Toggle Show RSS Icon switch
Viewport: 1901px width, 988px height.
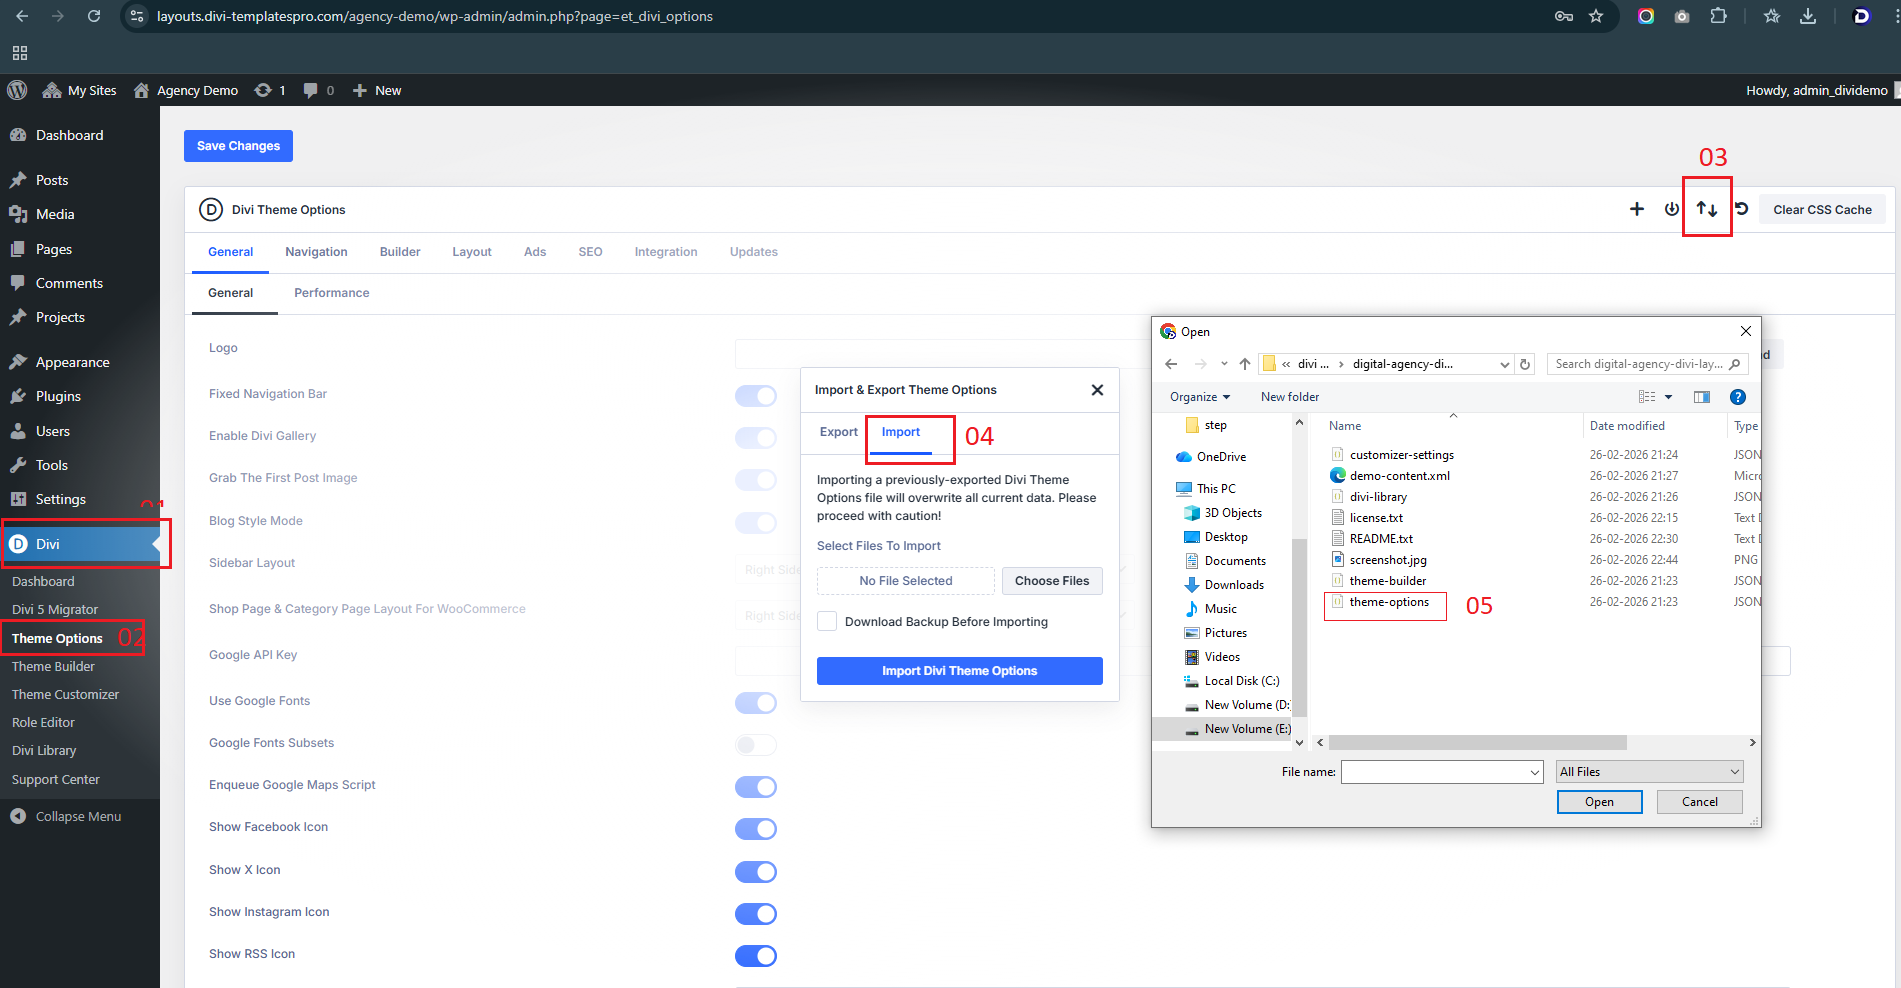pyautogui.click(x=755, y=956)
